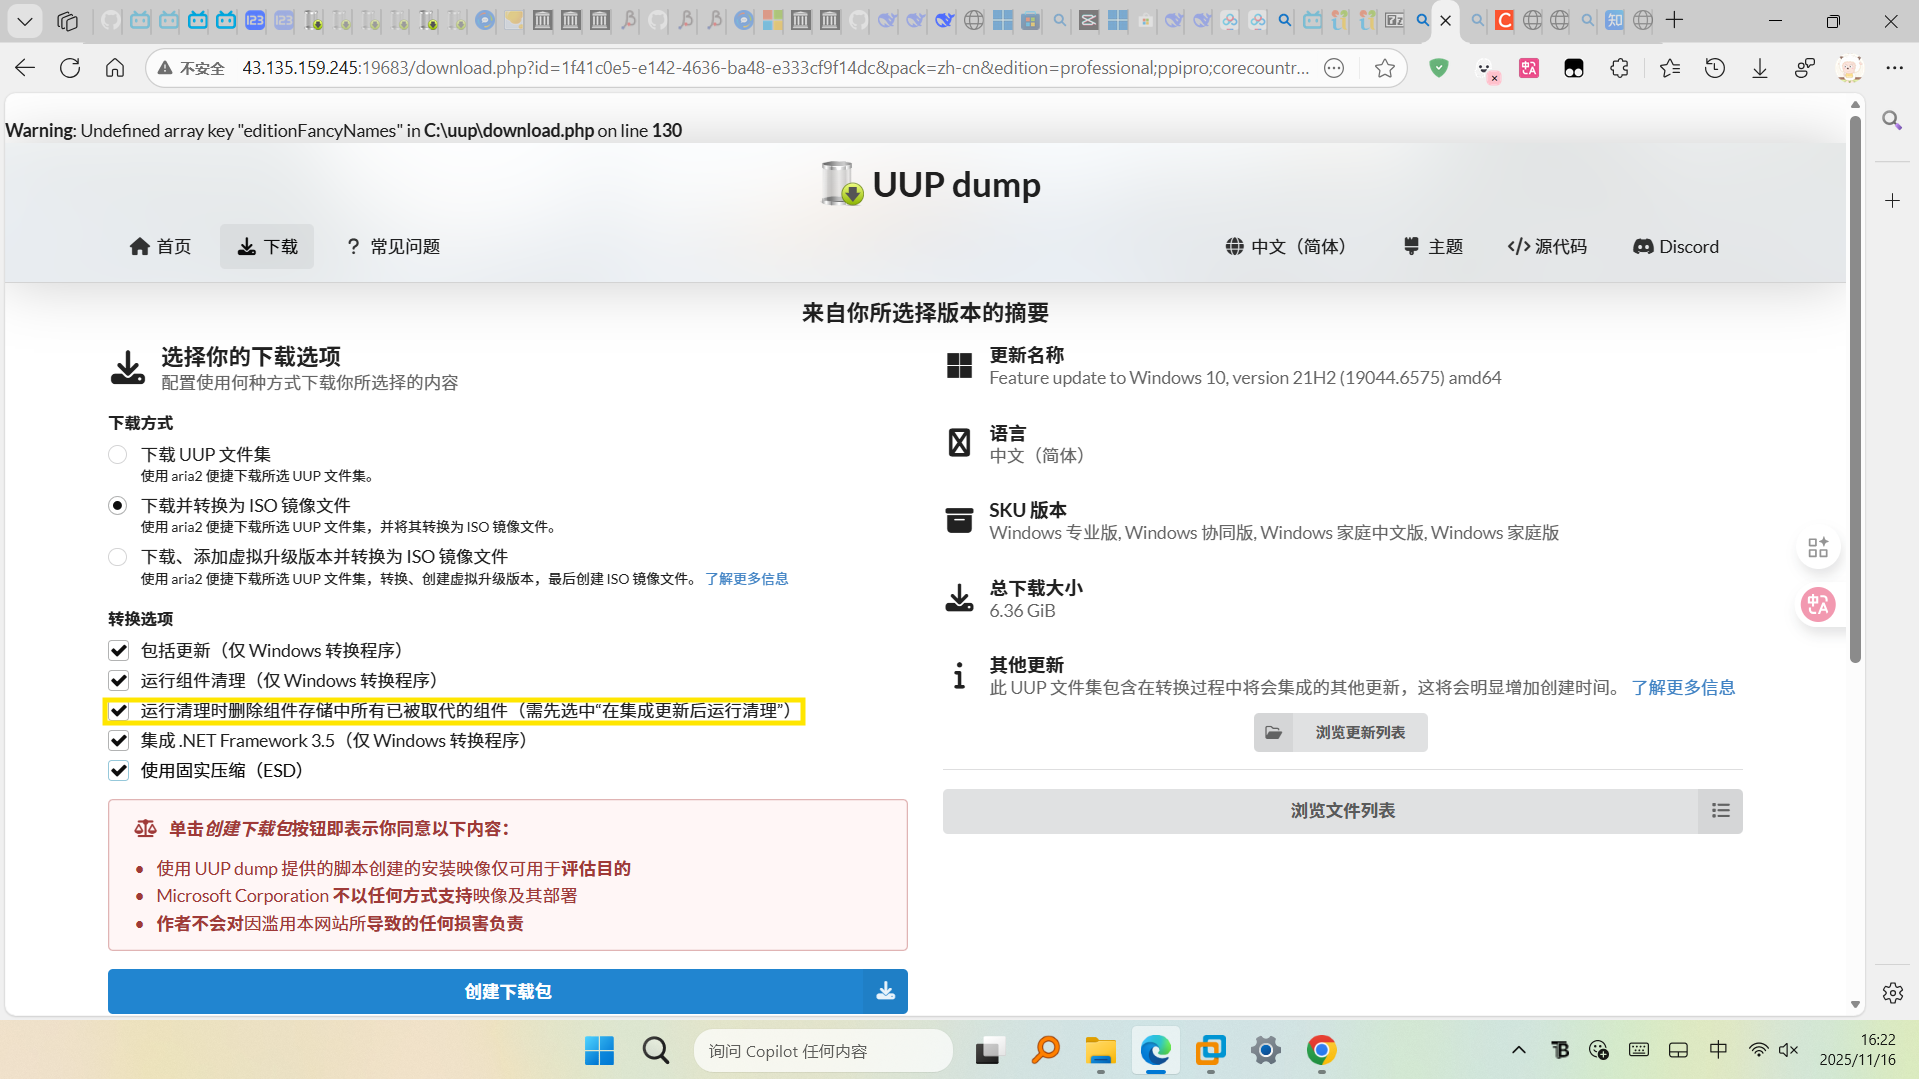Click the 创建下载包 button
The width and height of the screenshot is (1919, 1079).
(507, 991)
